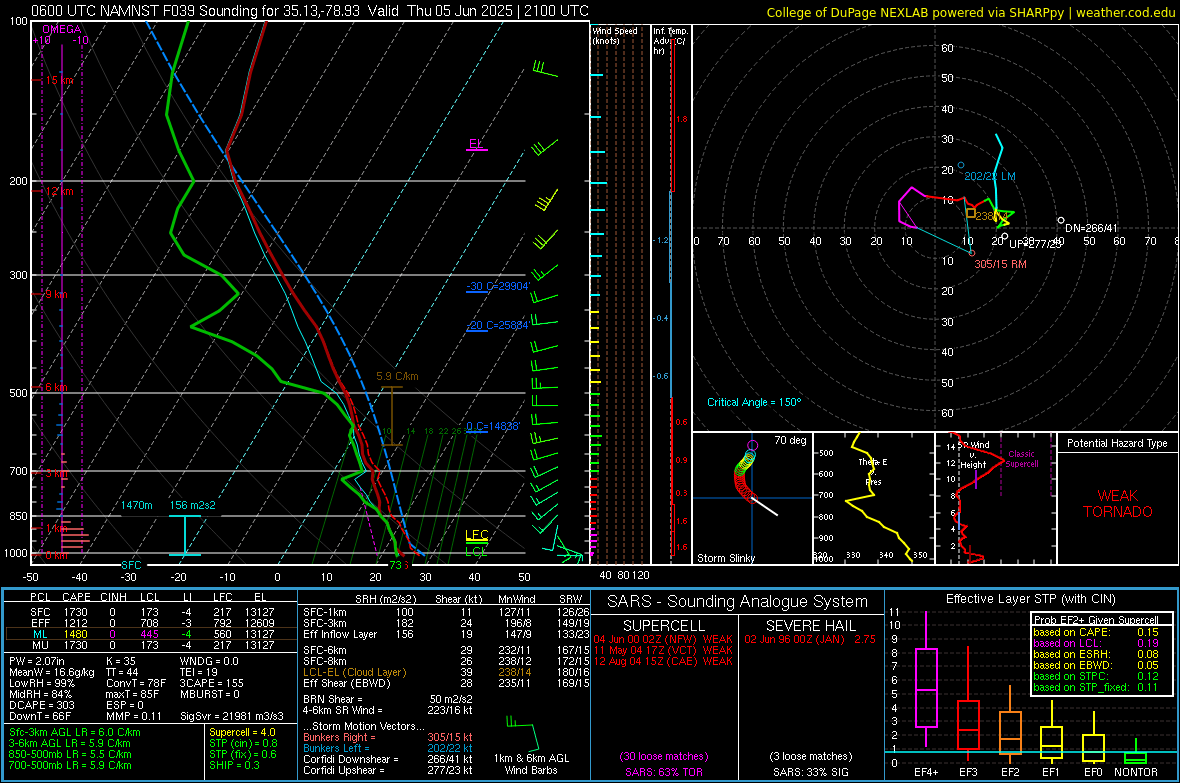The image size is (1180, 783).
Task: Click the SARS: 63% TOR result
Action: point(663,772)
